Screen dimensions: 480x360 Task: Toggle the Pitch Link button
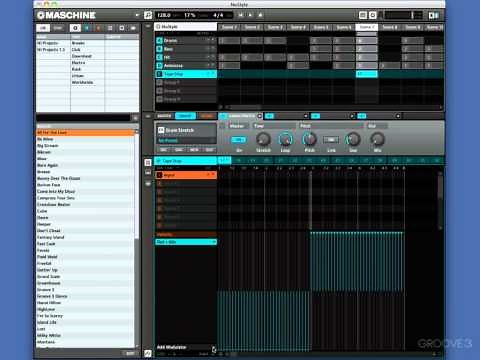(x=331, y=140)
